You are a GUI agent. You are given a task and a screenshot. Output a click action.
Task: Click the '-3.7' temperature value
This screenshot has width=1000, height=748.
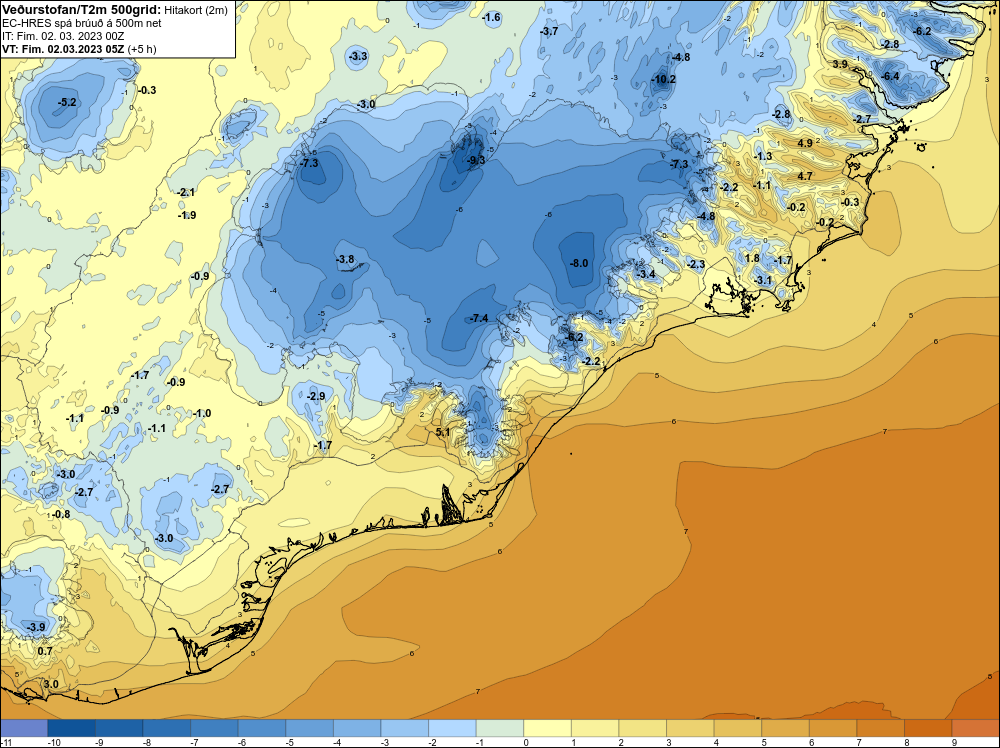tap(548, 31)
